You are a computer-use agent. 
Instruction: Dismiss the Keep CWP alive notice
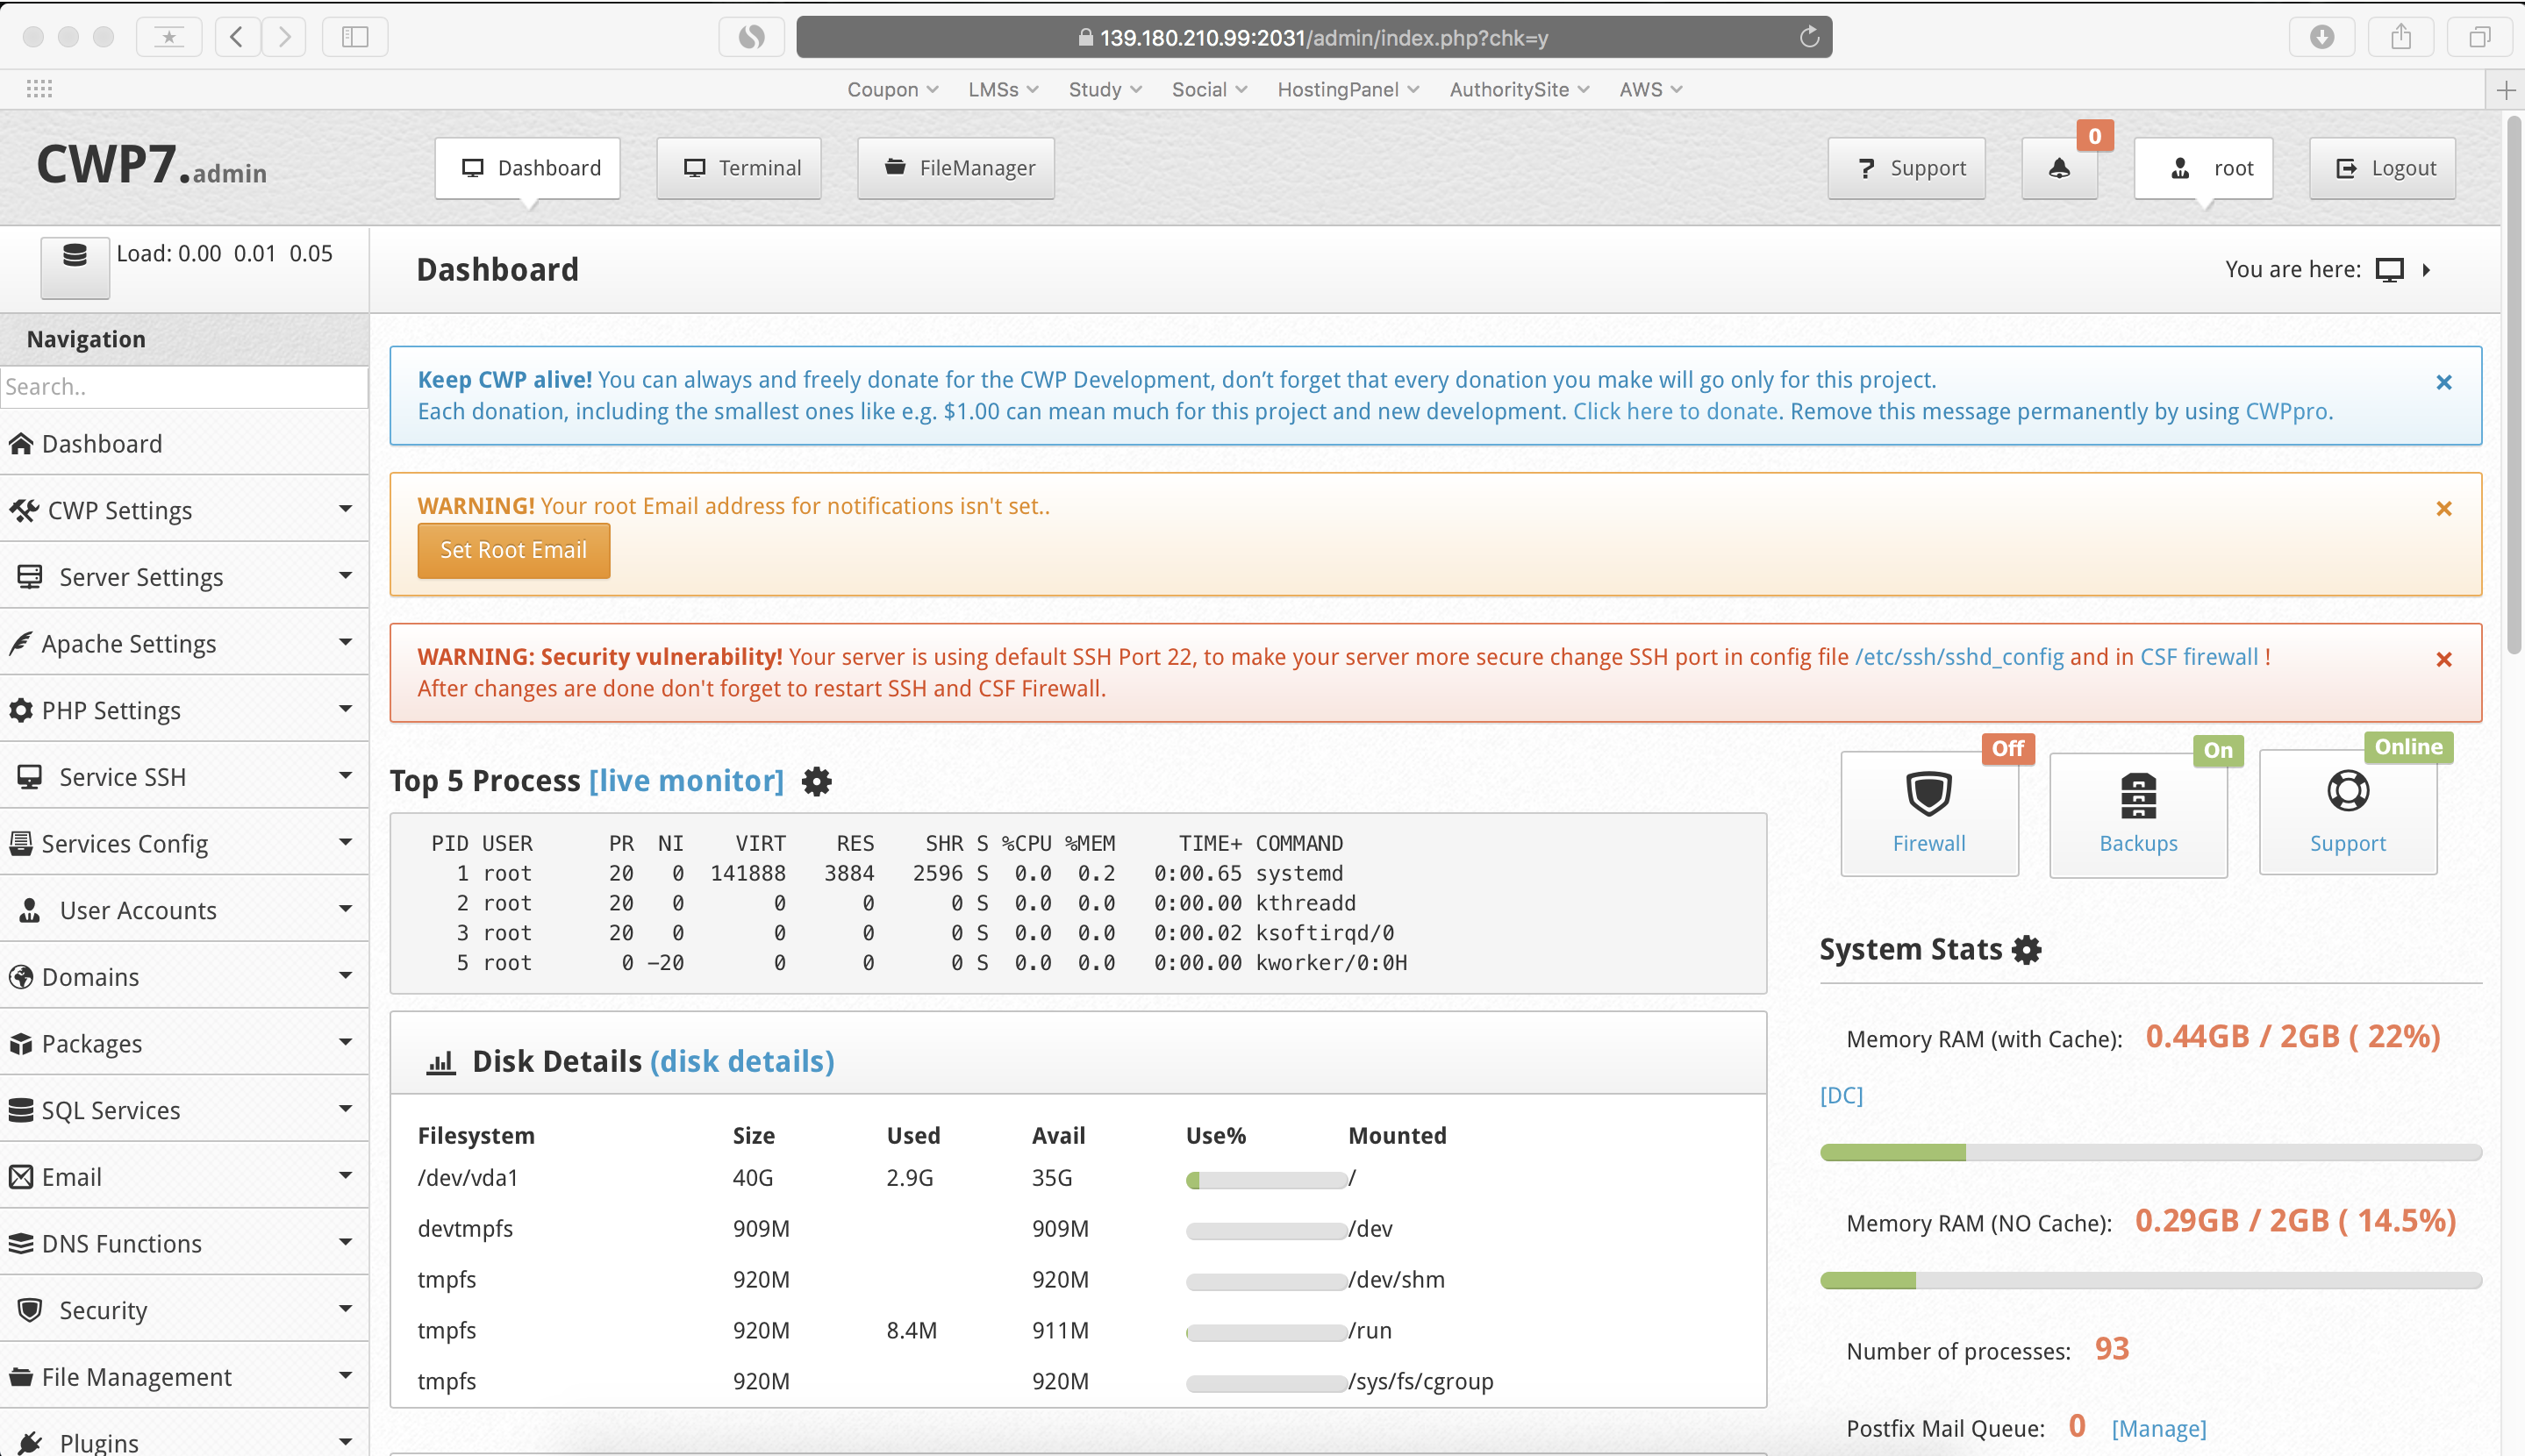[2443, 382]
